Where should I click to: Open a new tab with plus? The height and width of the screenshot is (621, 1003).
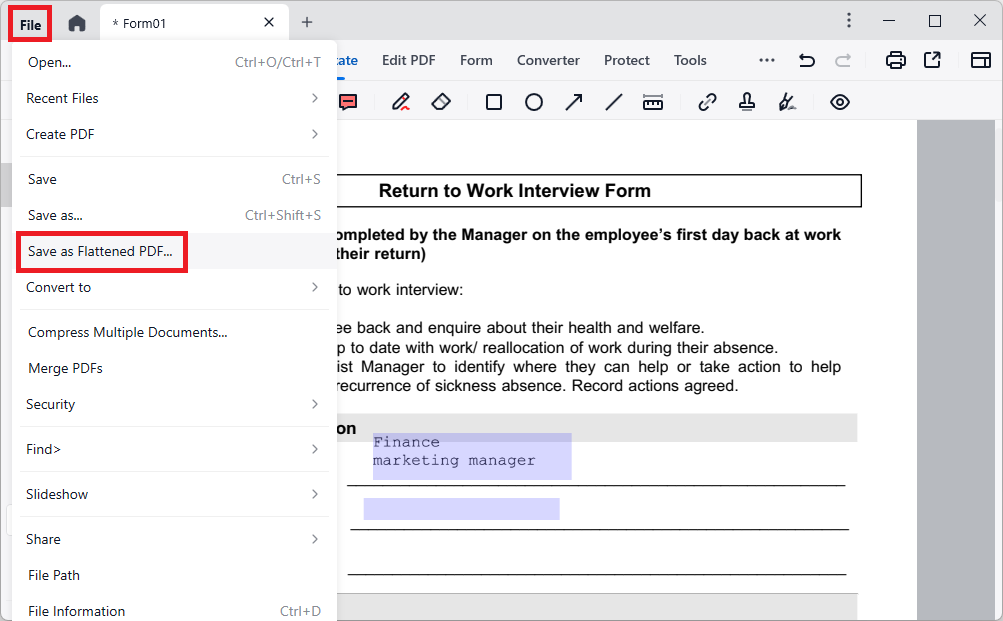pos(307,22)
